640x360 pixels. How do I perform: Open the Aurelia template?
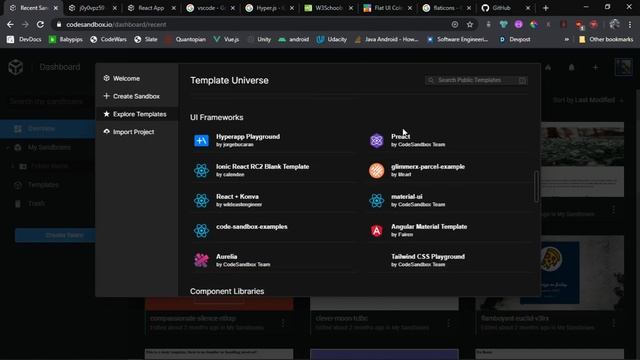point(227,257)
